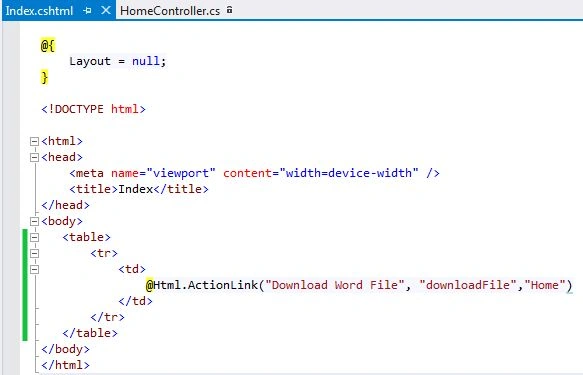Collapse the <td> element outline

click(34, 269)
